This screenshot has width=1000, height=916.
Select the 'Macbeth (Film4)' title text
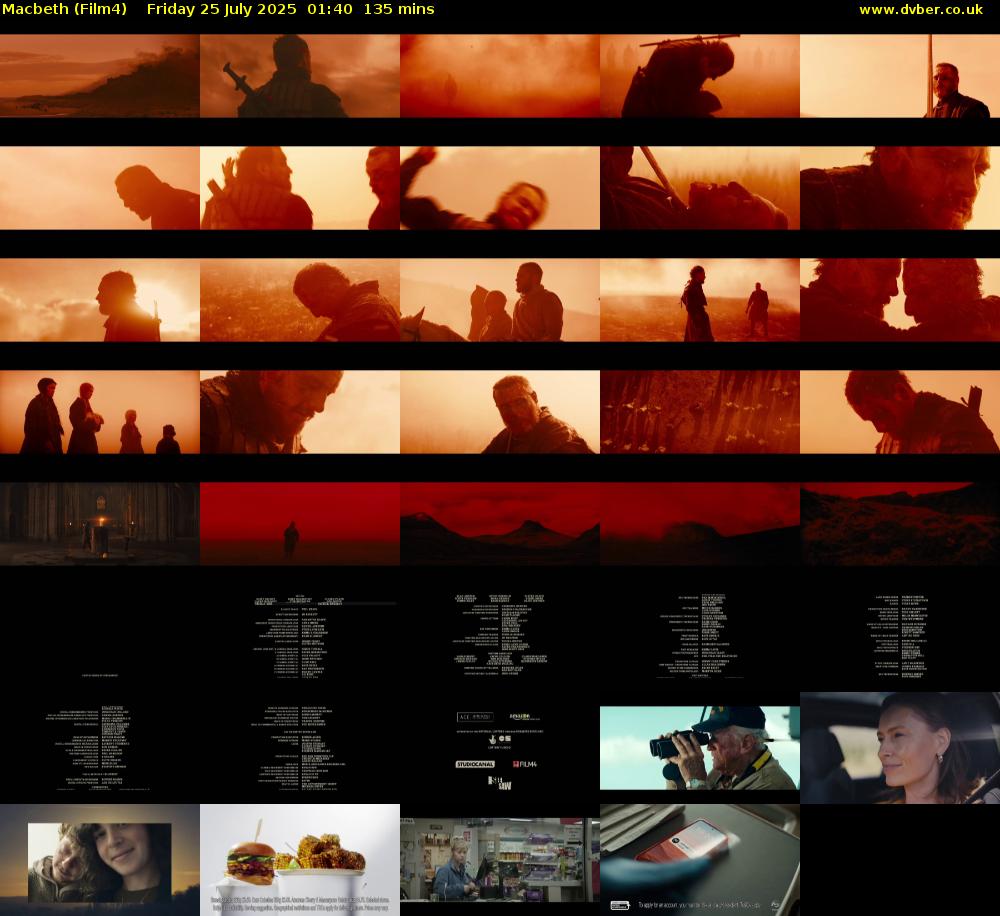[64, 10]
